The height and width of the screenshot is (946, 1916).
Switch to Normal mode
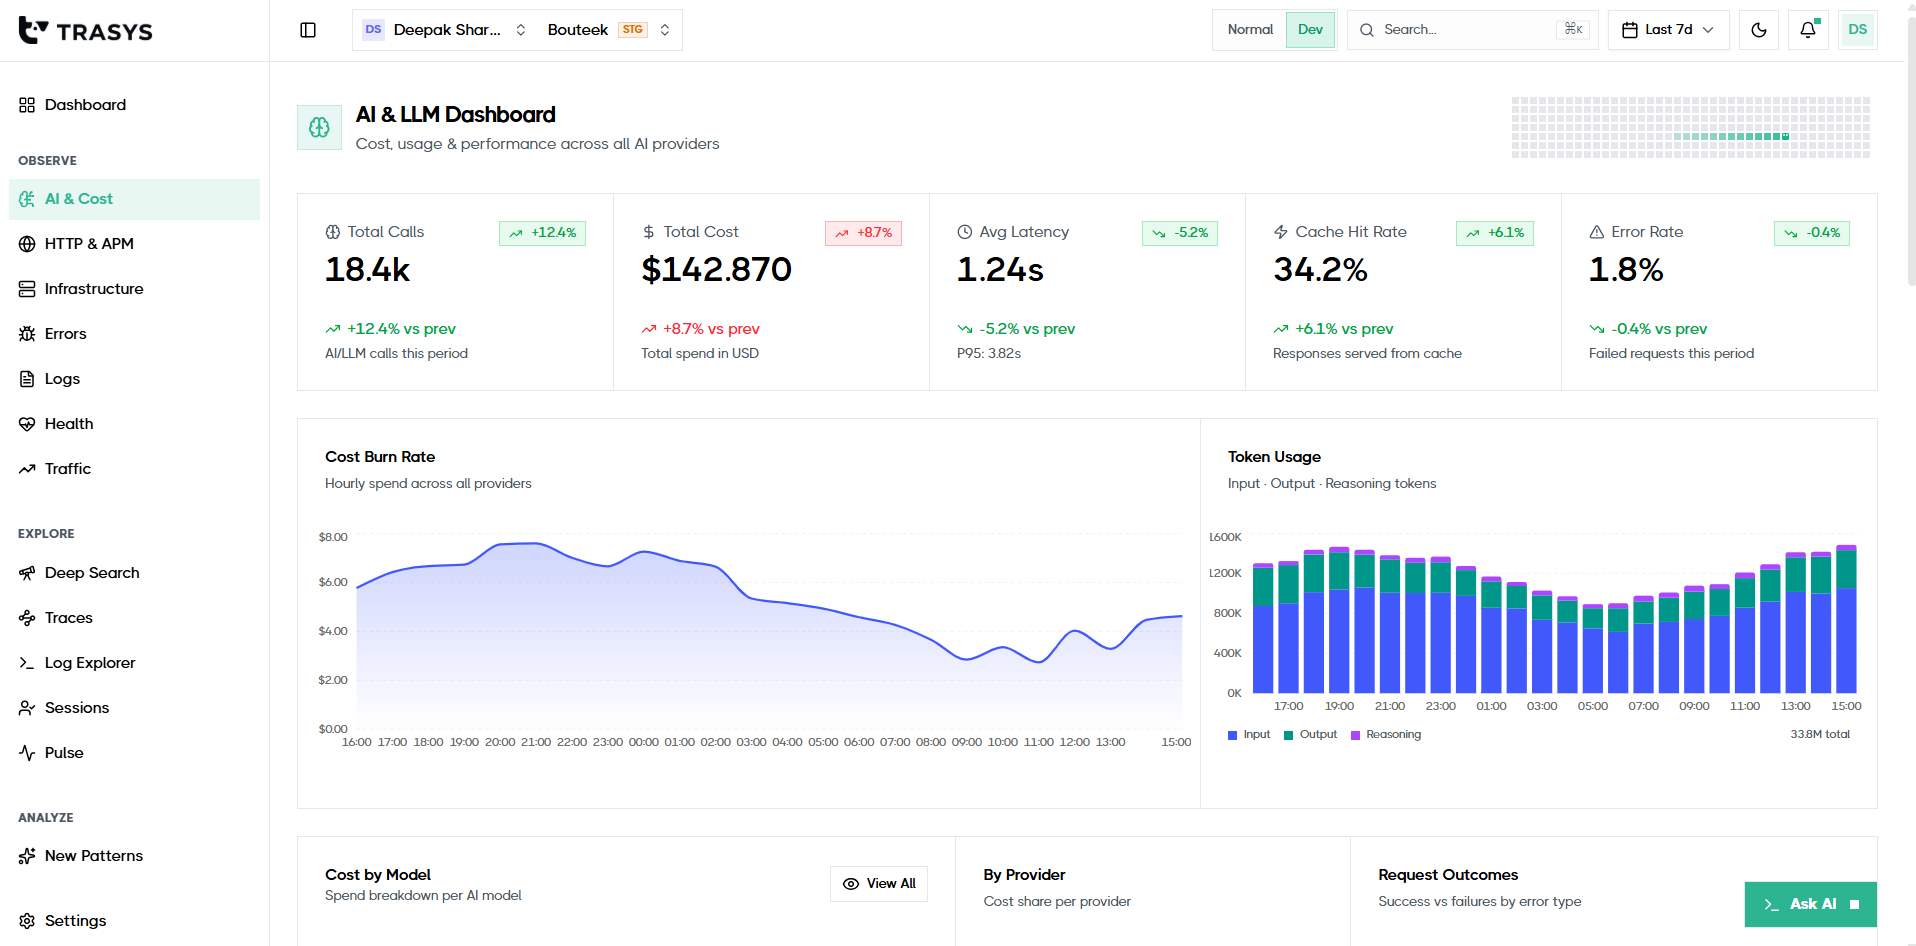(x=1250, y=30)
